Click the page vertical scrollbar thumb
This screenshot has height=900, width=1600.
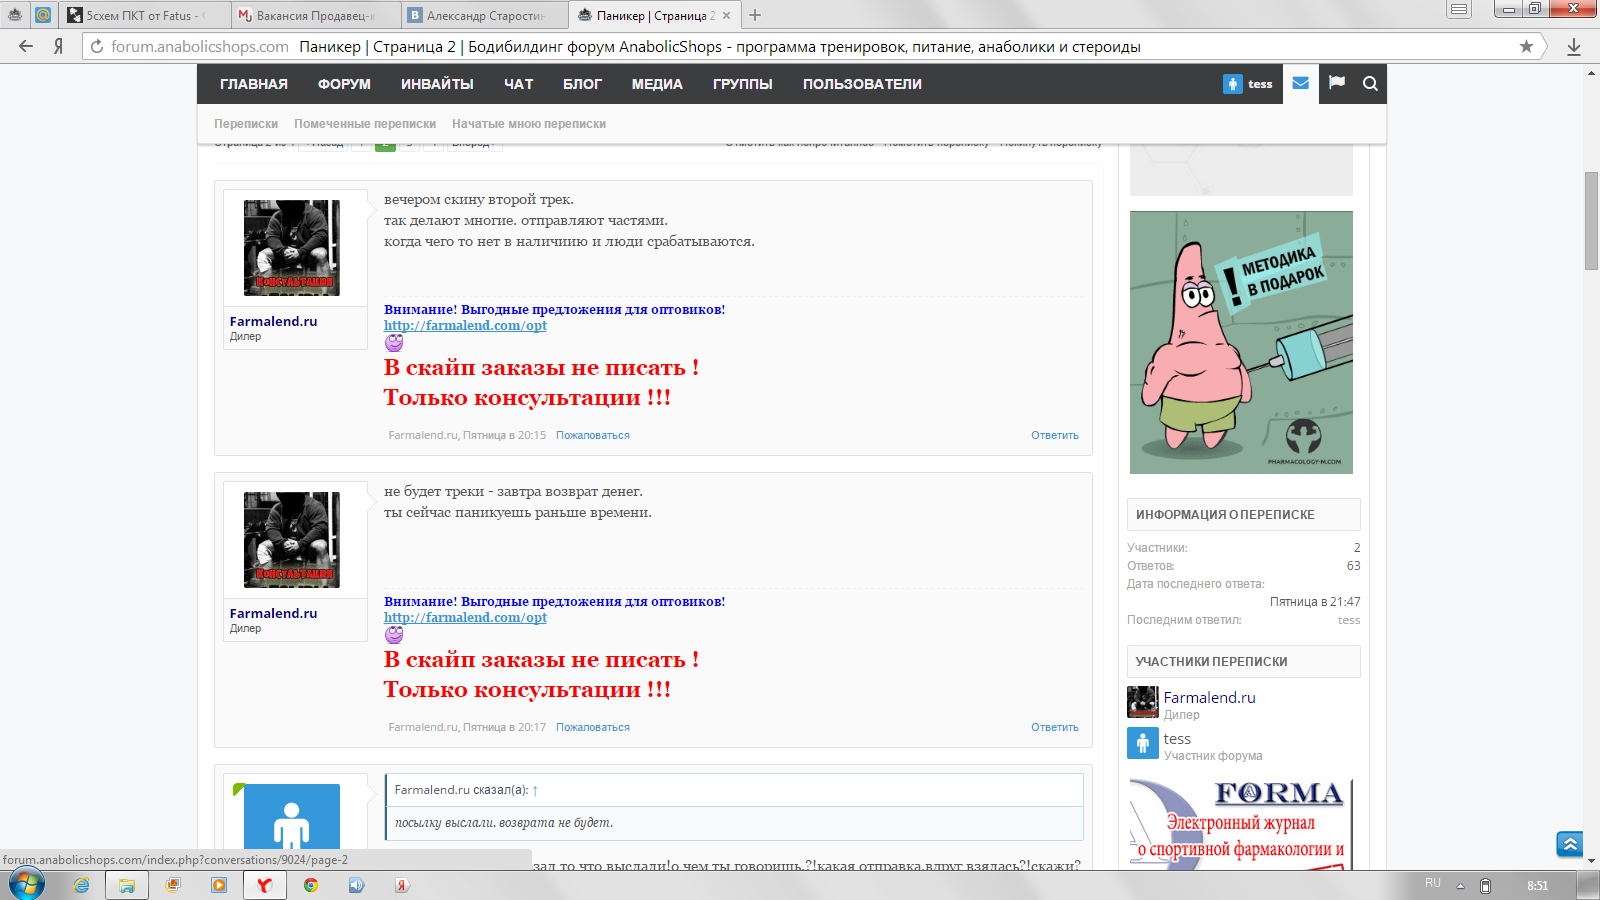[x=1591, y=220]
